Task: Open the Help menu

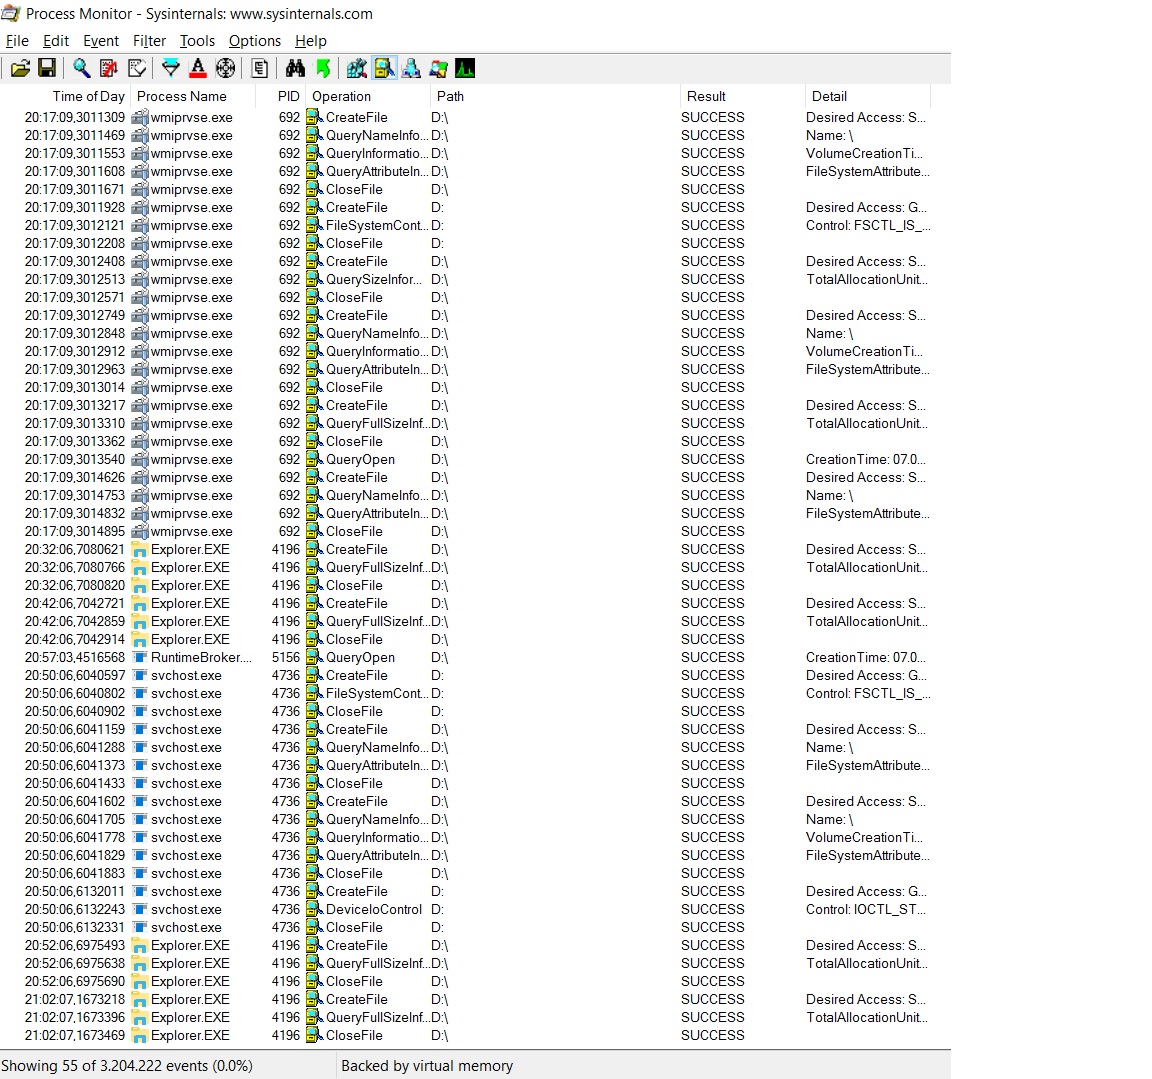Action: 311,41
